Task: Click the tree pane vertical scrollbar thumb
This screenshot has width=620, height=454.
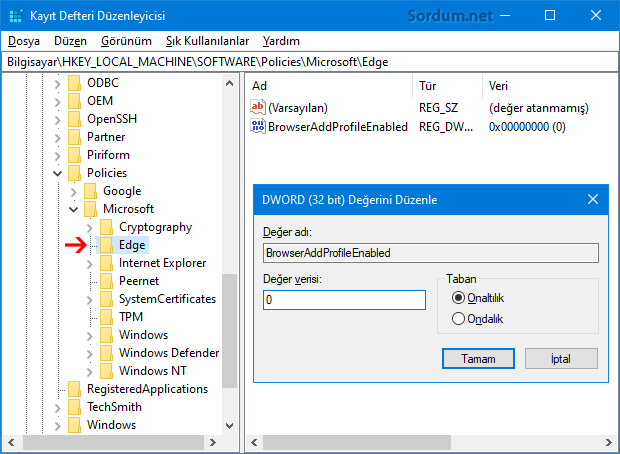Action: click(x=229, y=331)
